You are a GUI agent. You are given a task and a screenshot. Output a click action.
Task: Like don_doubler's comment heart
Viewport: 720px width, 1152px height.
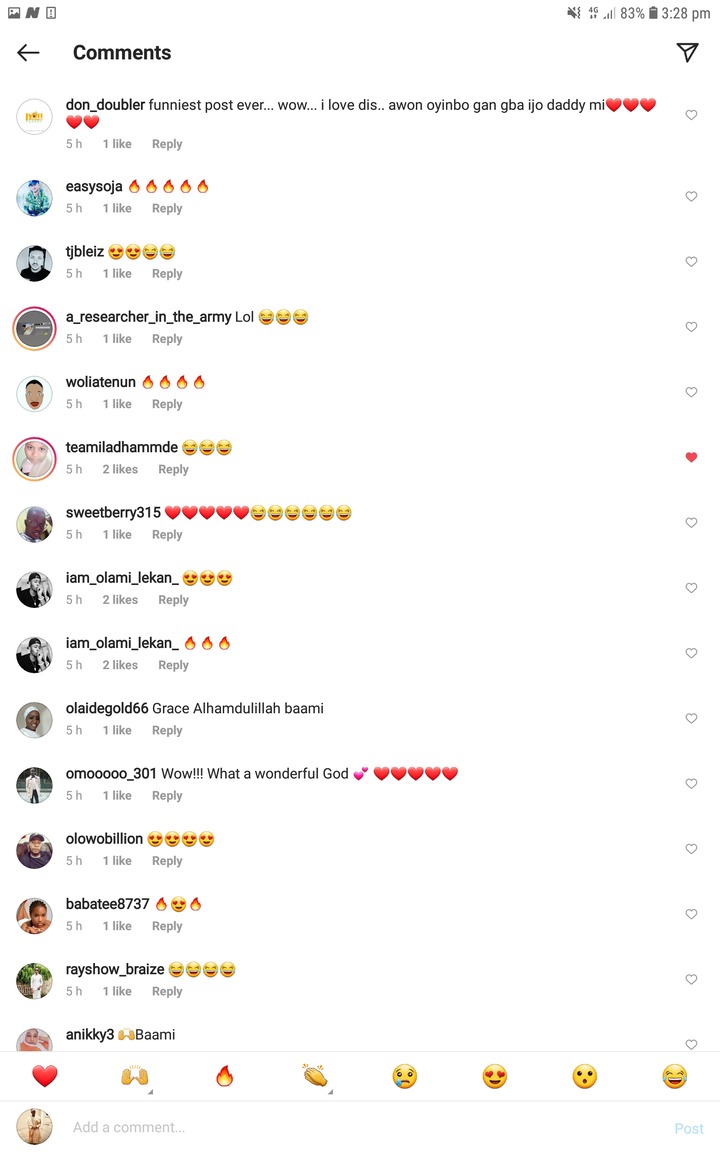click(691, 115)
